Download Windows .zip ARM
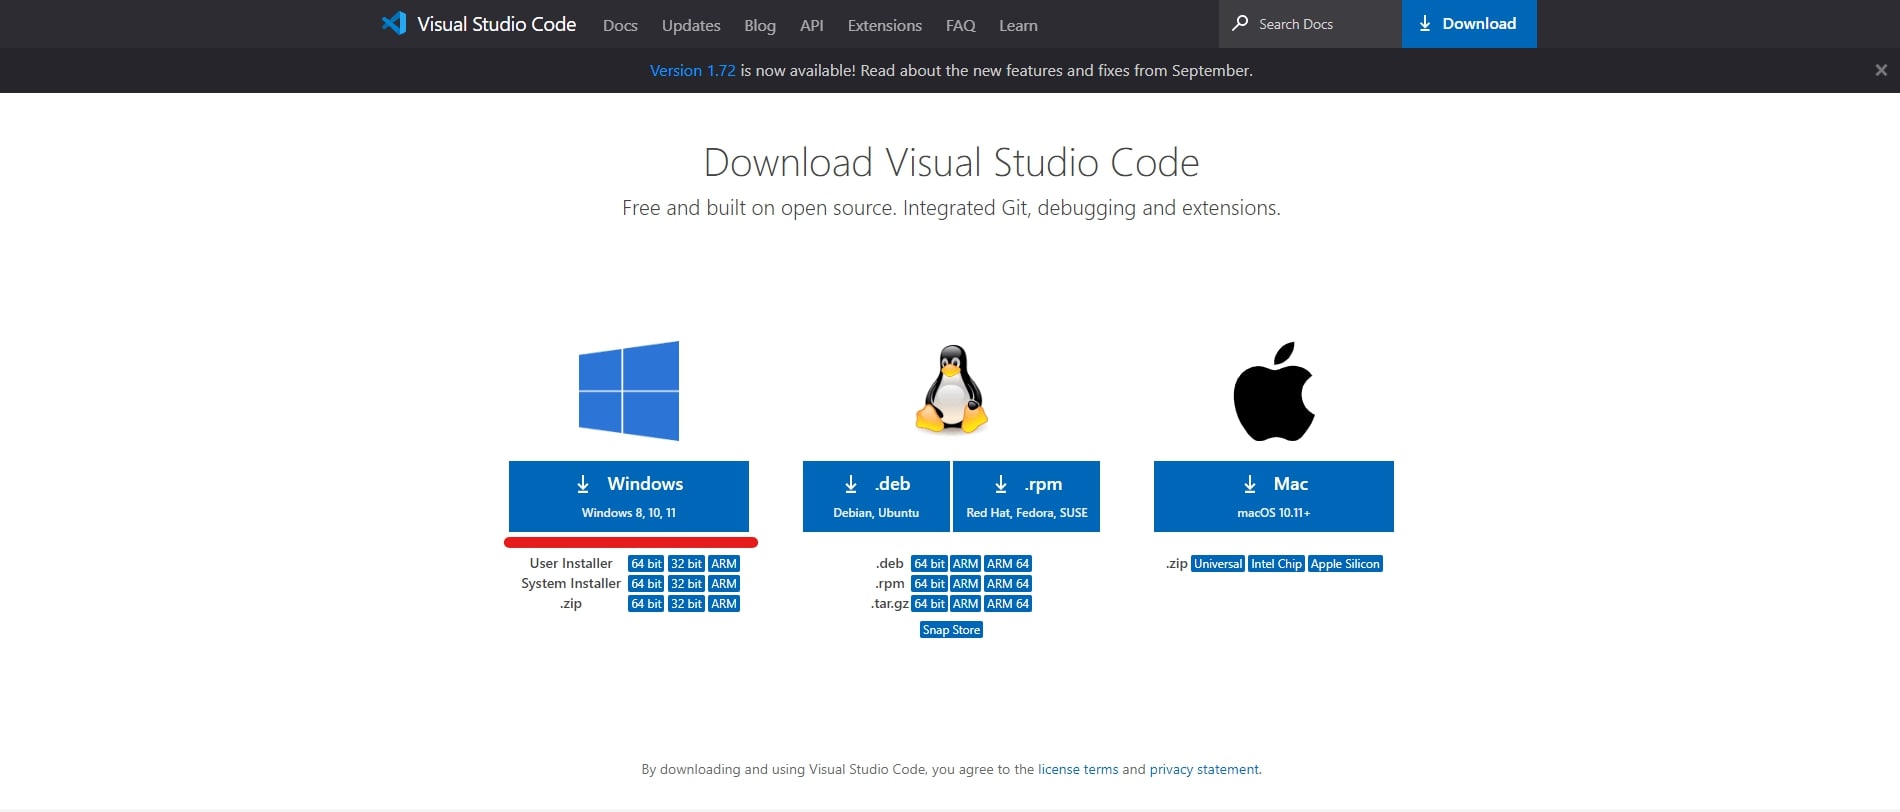The image size is (1900, 812). [724, 604]
